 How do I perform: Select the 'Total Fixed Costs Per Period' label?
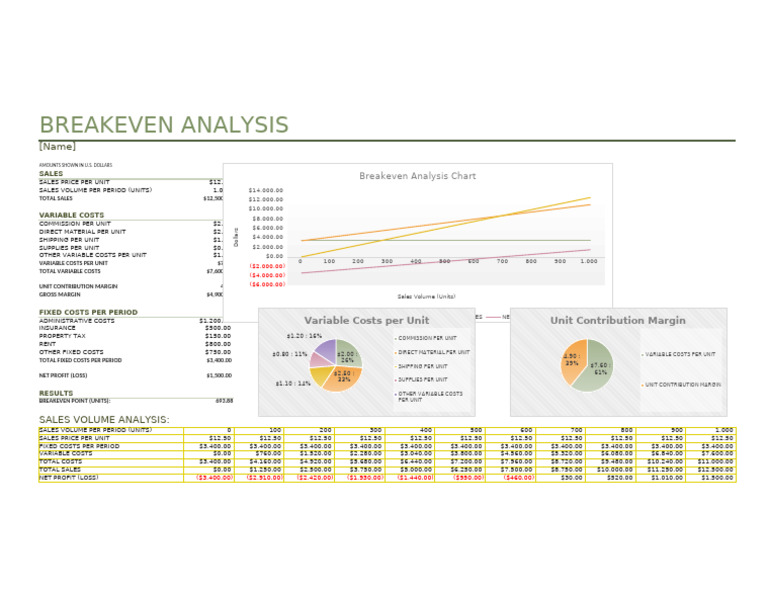pyautogui.click(x=80, y=360)
